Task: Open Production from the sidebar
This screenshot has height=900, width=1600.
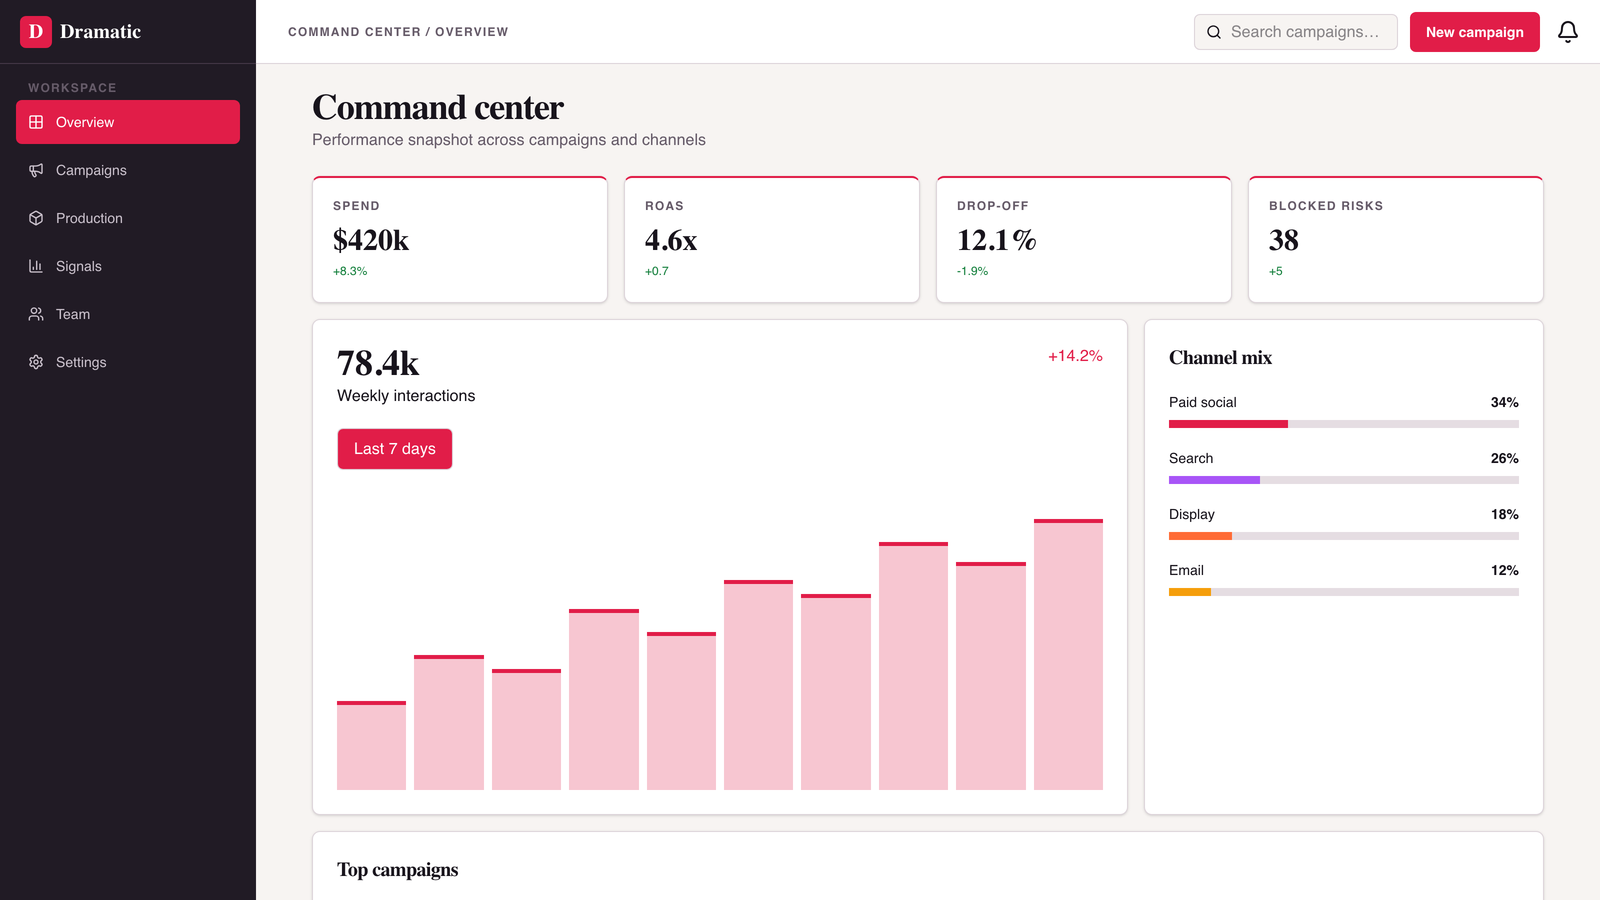Action: 128,218
